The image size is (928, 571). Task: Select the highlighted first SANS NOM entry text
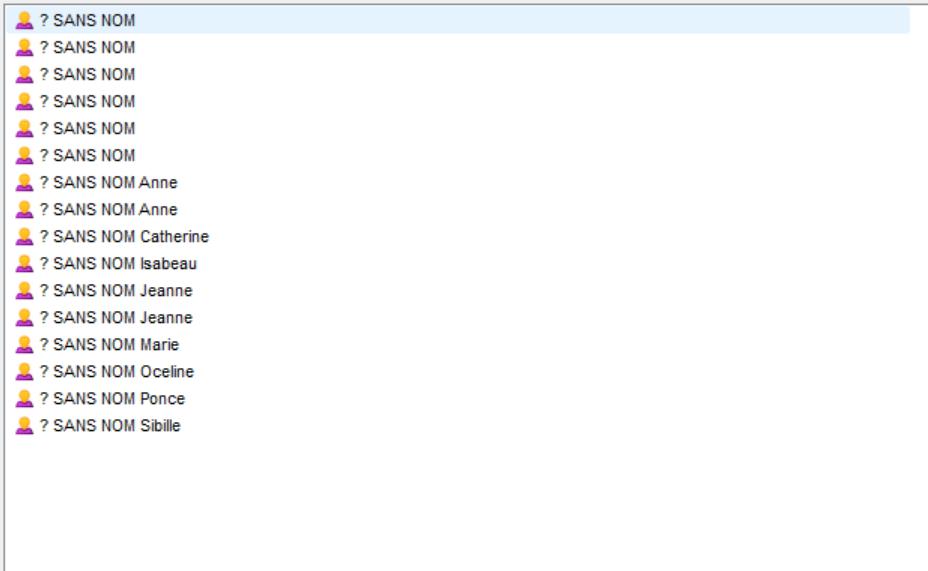(x=87, y=21)
